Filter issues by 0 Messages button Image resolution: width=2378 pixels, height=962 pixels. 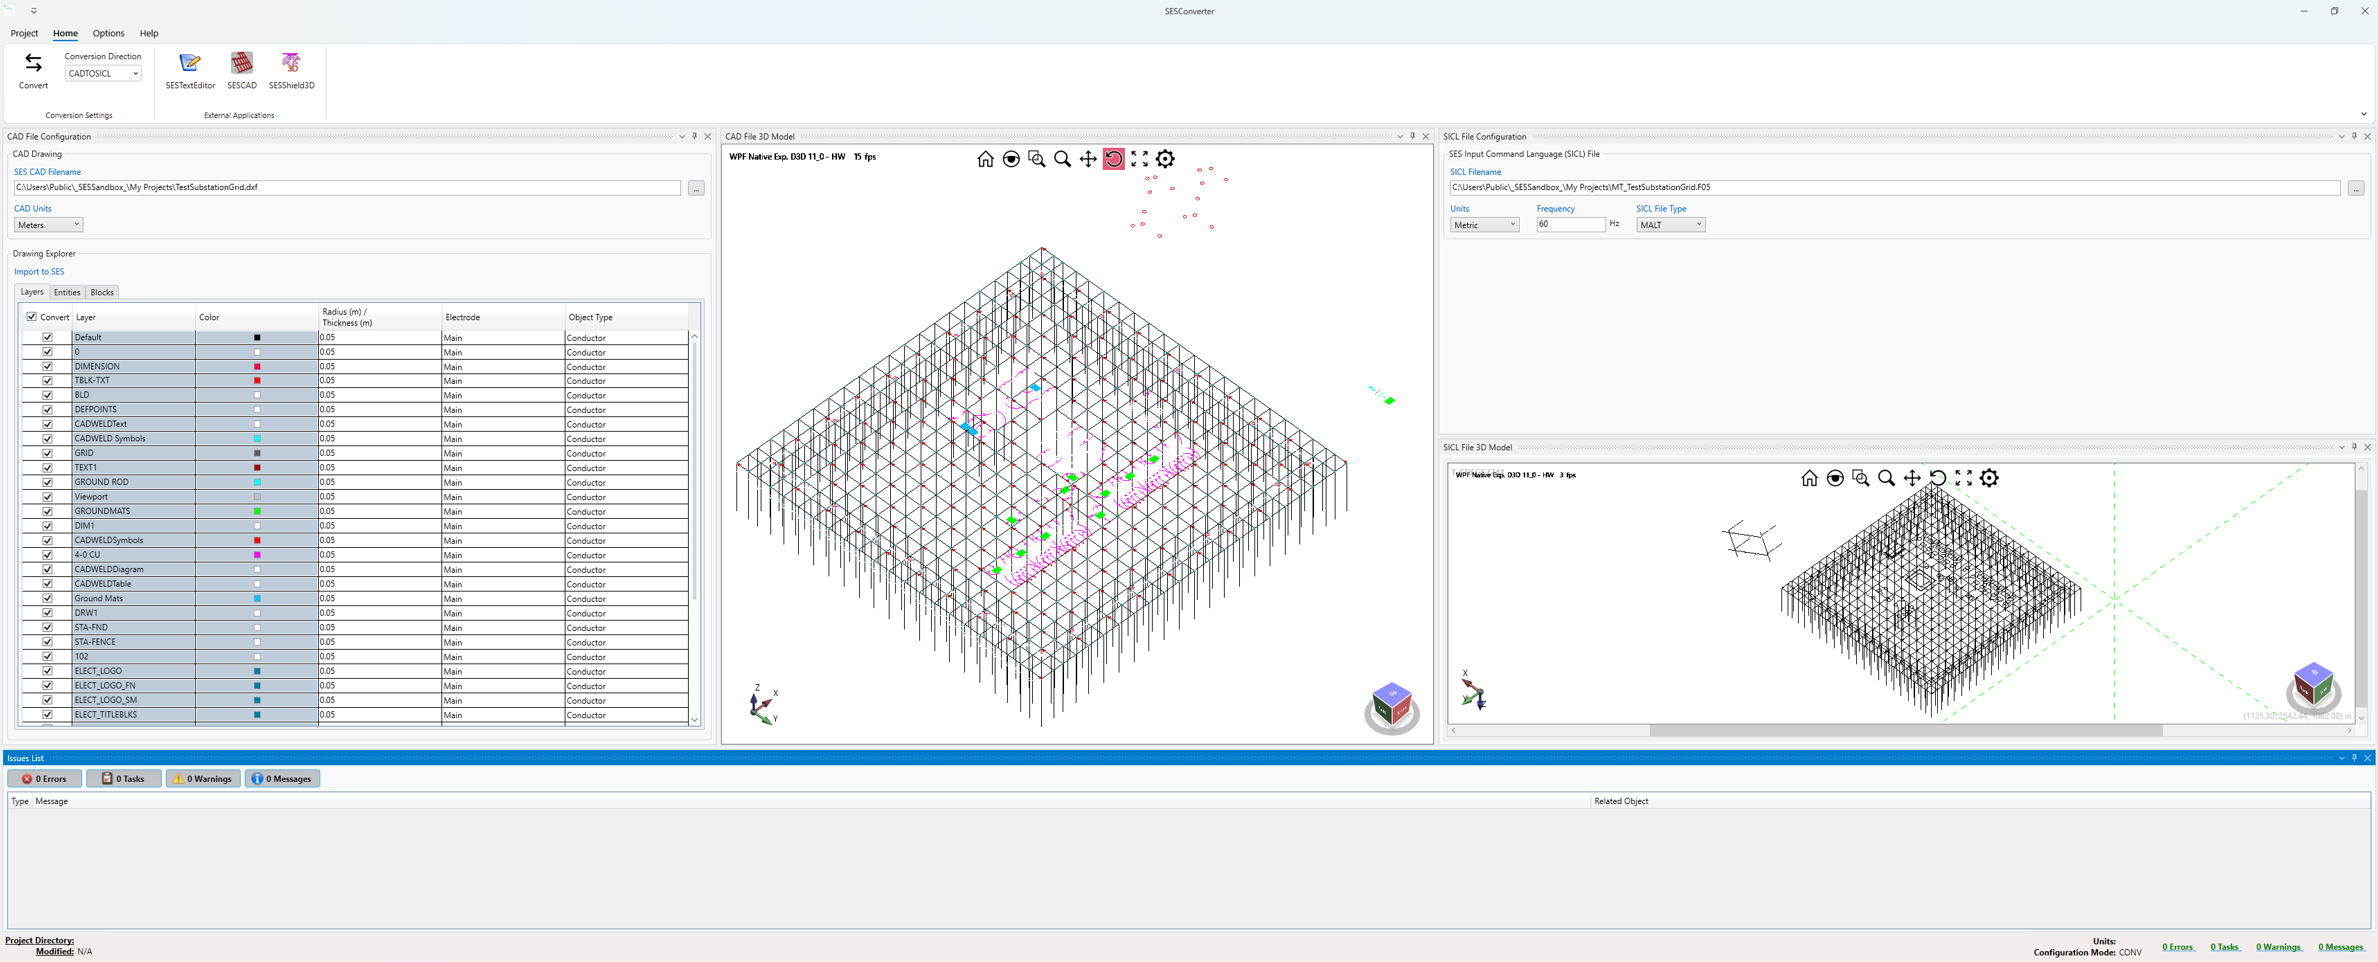coord(283,779)
